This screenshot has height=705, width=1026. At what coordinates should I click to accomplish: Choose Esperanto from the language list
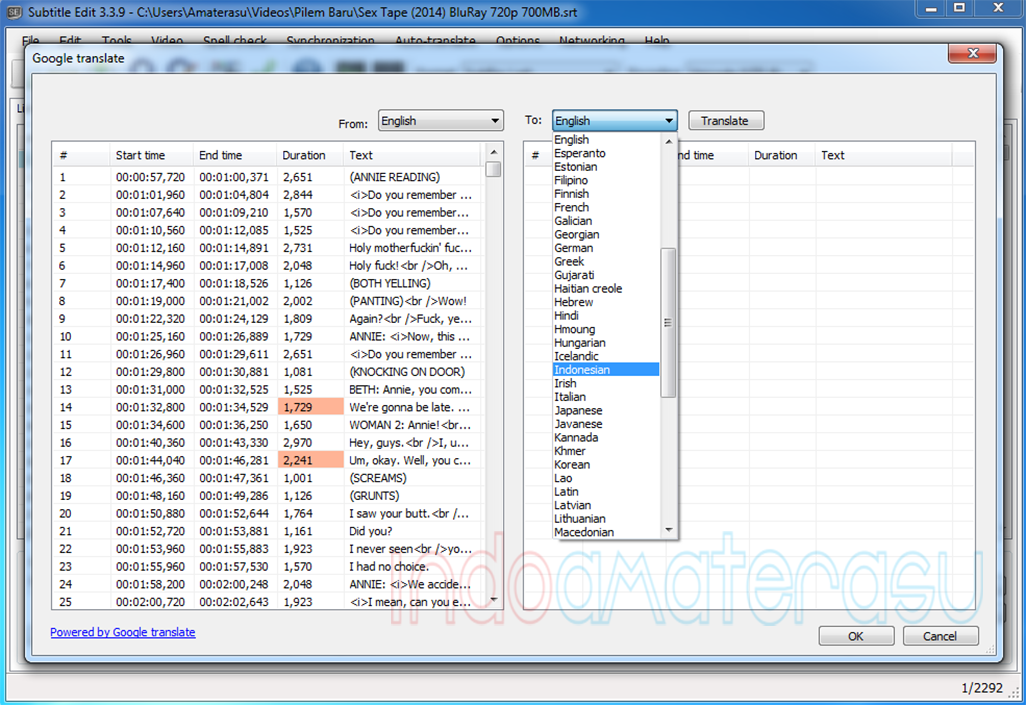606,153
